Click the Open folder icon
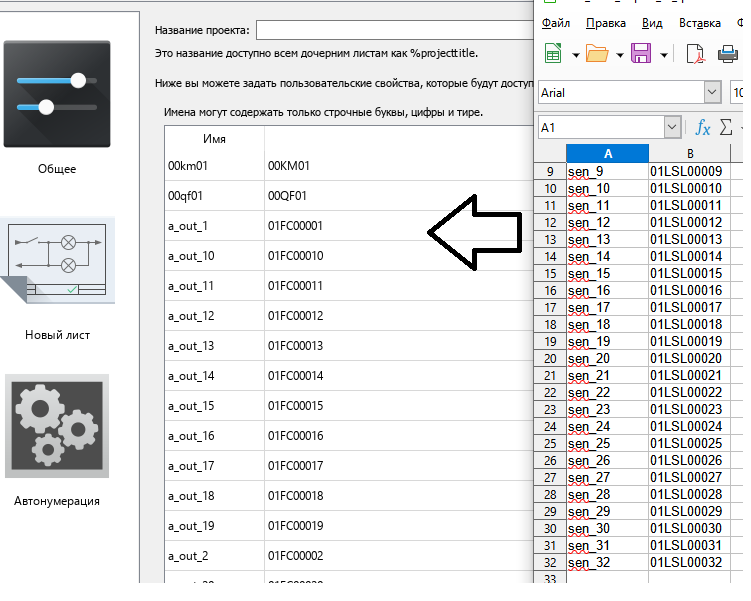Viewport: 751px width, 601px height. click(x=597, y=54)
